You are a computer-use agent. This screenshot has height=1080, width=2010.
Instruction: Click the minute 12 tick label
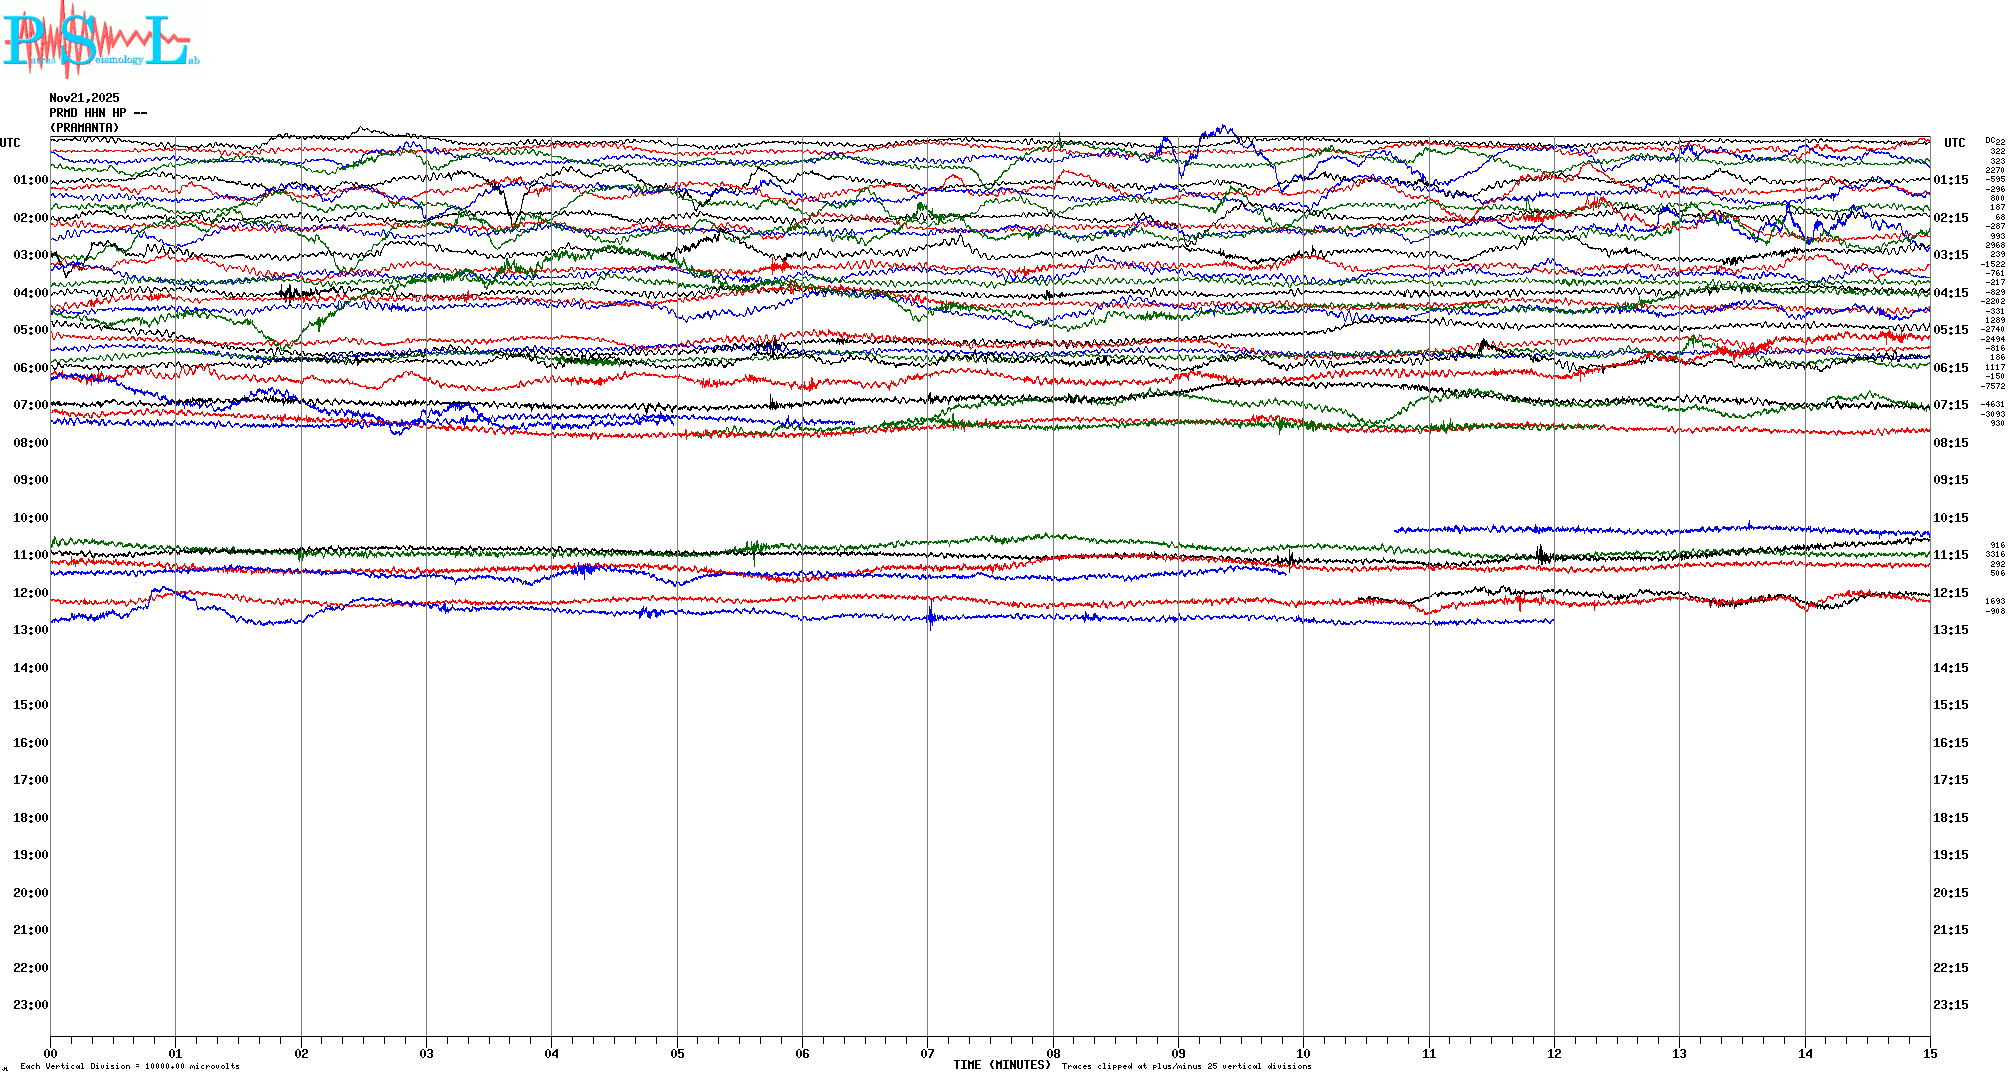1554,1053
